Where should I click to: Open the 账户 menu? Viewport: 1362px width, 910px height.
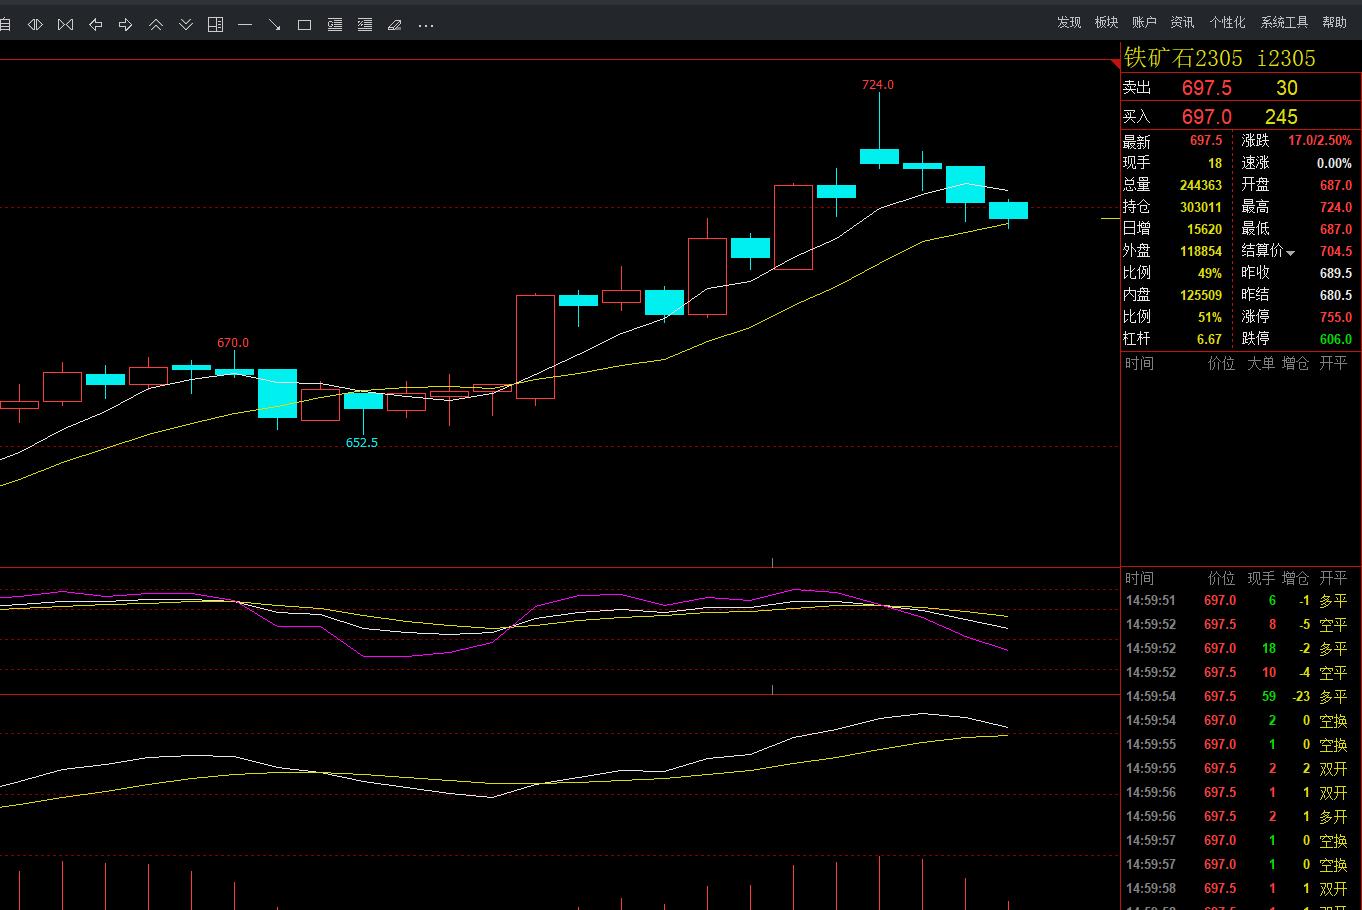[1144, 22]
